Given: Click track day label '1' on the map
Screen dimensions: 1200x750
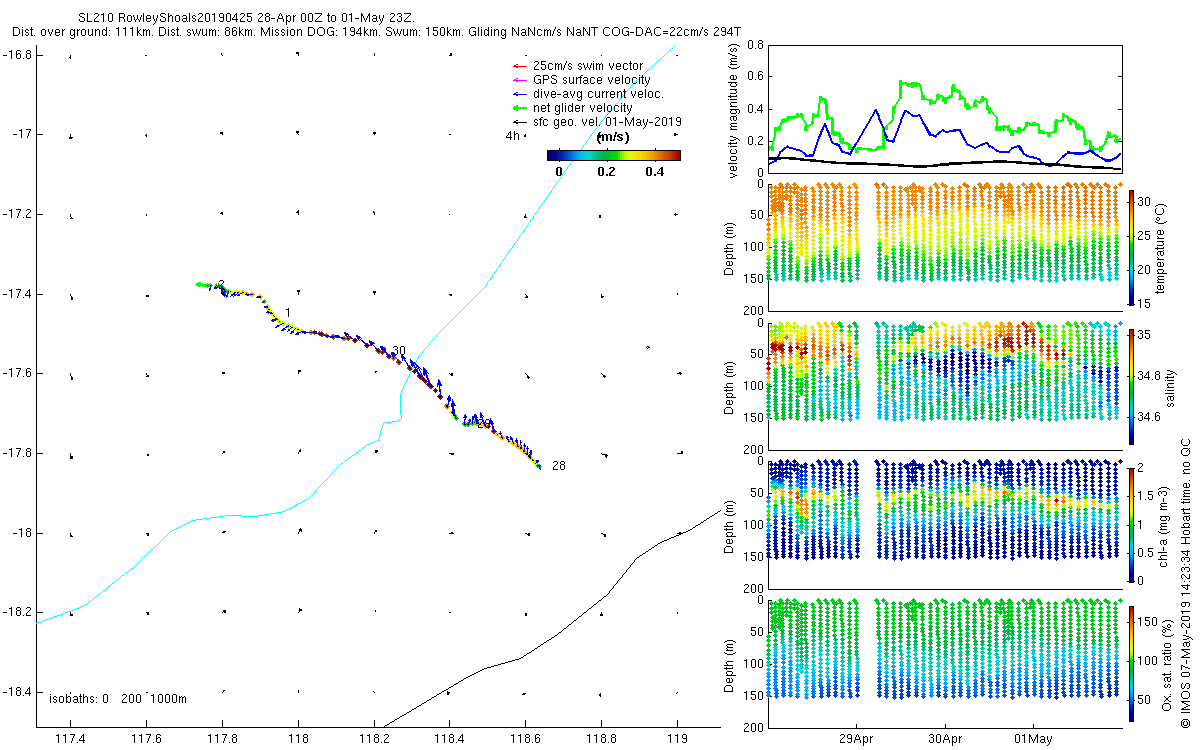Looking at the screenshot, I should click(288, 313).
